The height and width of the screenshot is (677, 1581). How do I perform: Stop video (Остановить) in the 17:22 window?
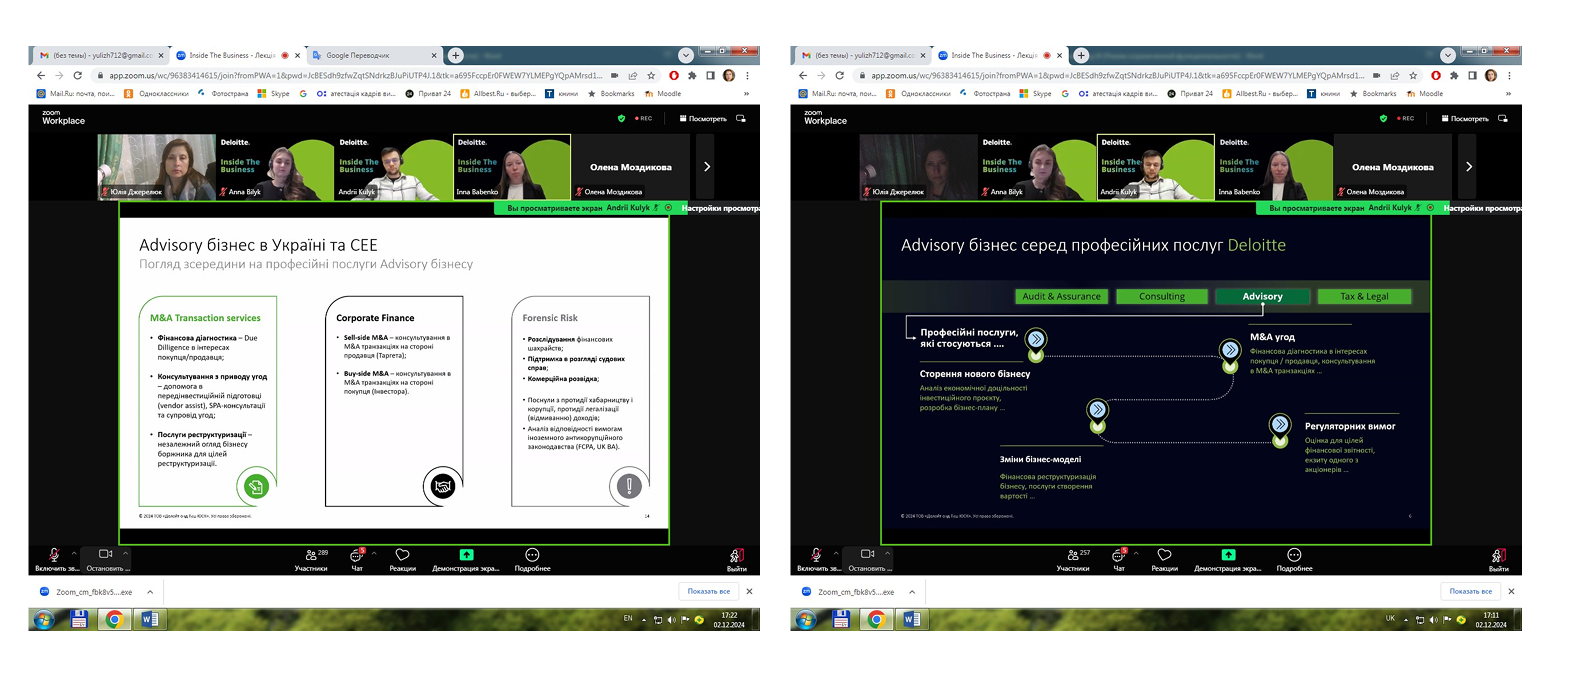coord(105,560)
